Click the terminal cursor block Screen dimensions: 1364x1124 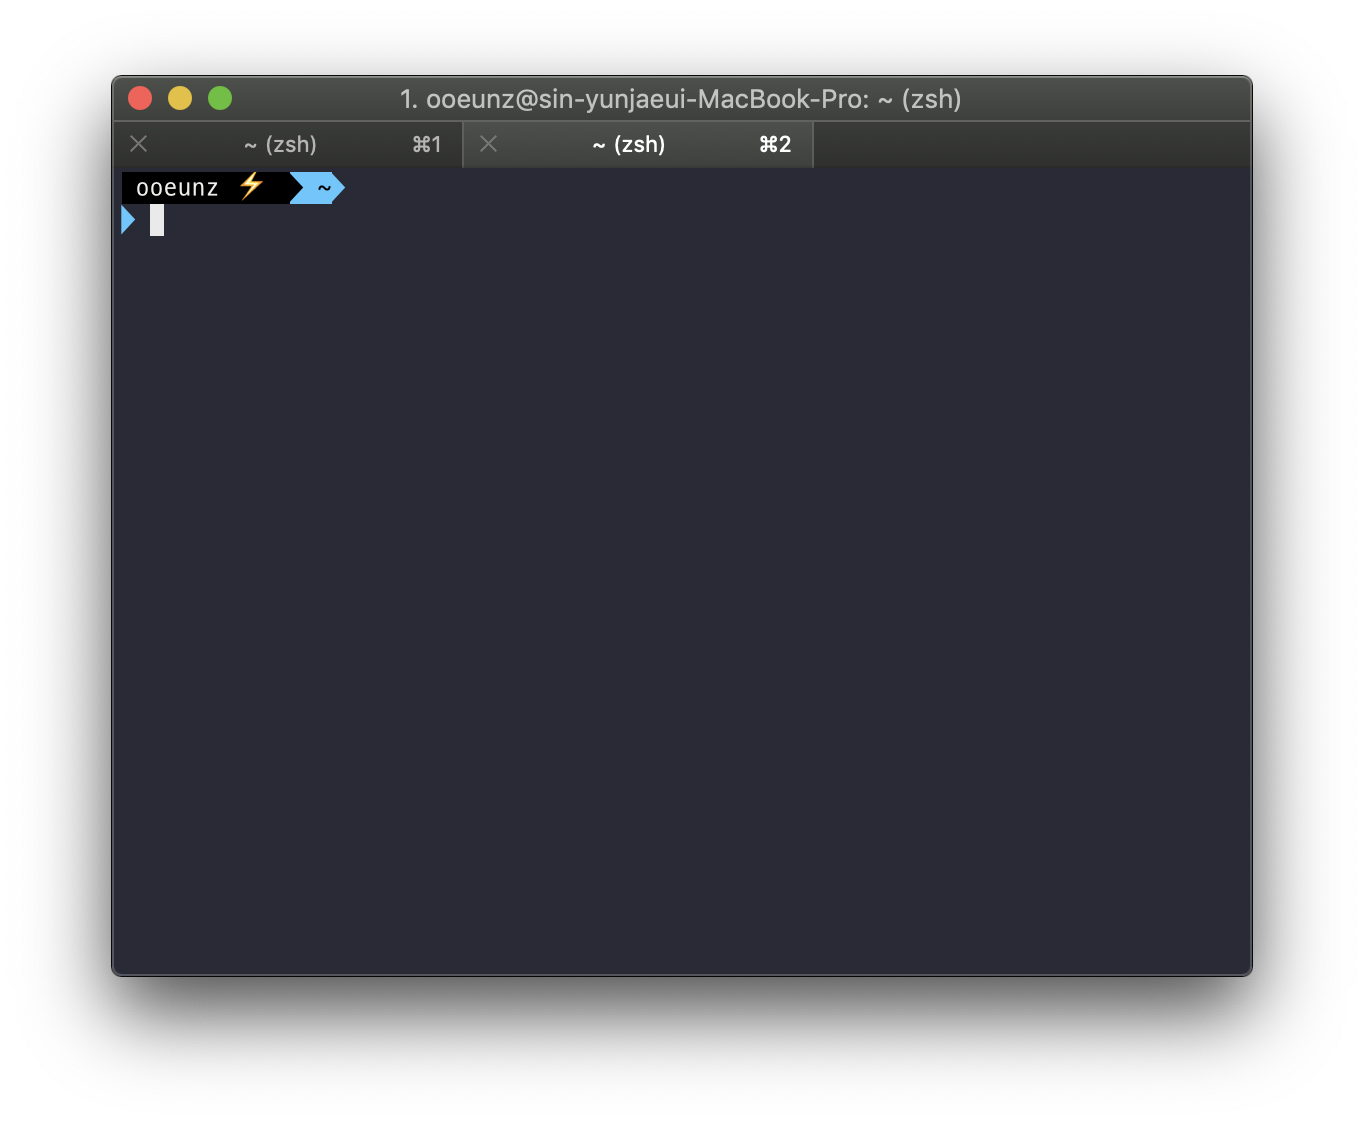[157, 220]
